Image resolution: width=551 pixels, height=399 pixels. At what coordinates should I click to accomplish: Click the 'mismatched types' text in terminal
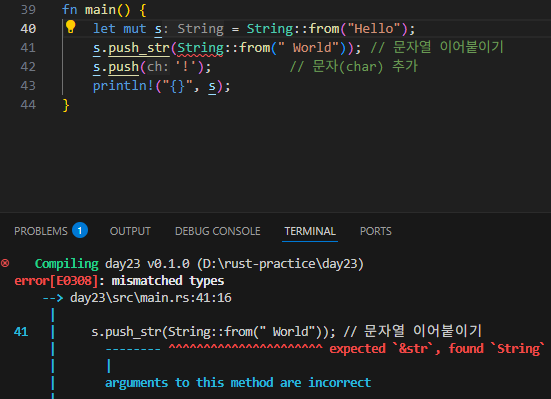pyautogui.click(x=168, y=281)
